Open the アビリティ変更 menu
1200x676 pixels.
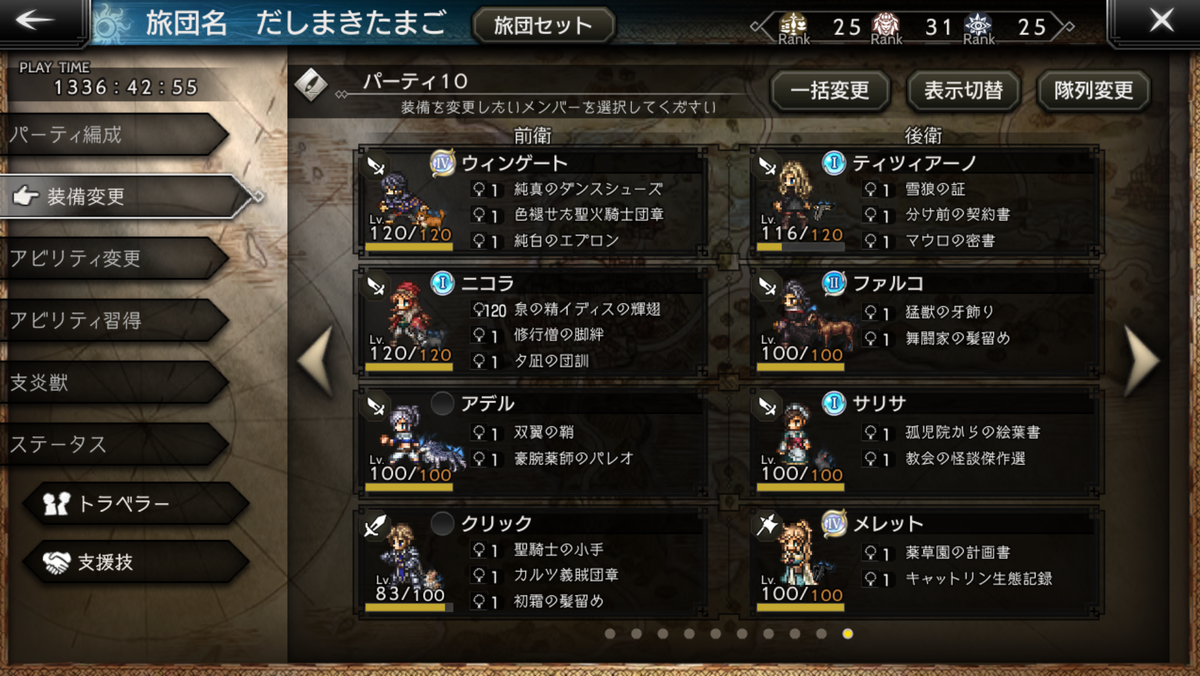(115, 258)
